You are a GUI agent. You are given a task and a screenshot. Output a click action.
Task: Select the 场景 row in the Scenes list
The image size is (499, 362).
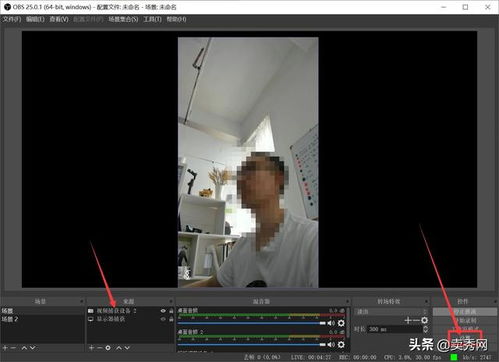42,311
